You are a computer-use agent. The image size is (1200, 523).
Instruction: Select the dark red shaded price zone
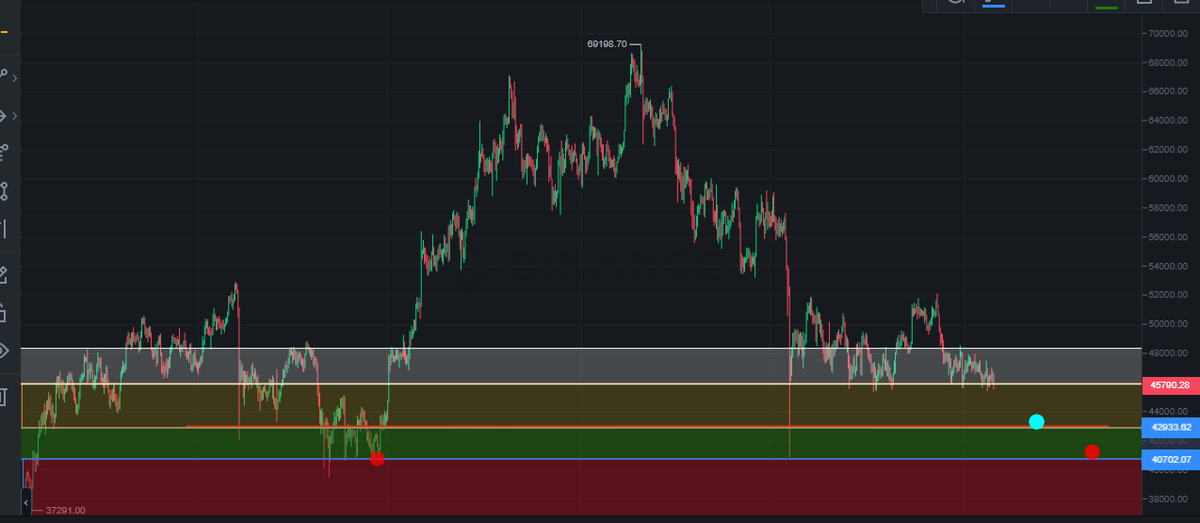[580, 488]
